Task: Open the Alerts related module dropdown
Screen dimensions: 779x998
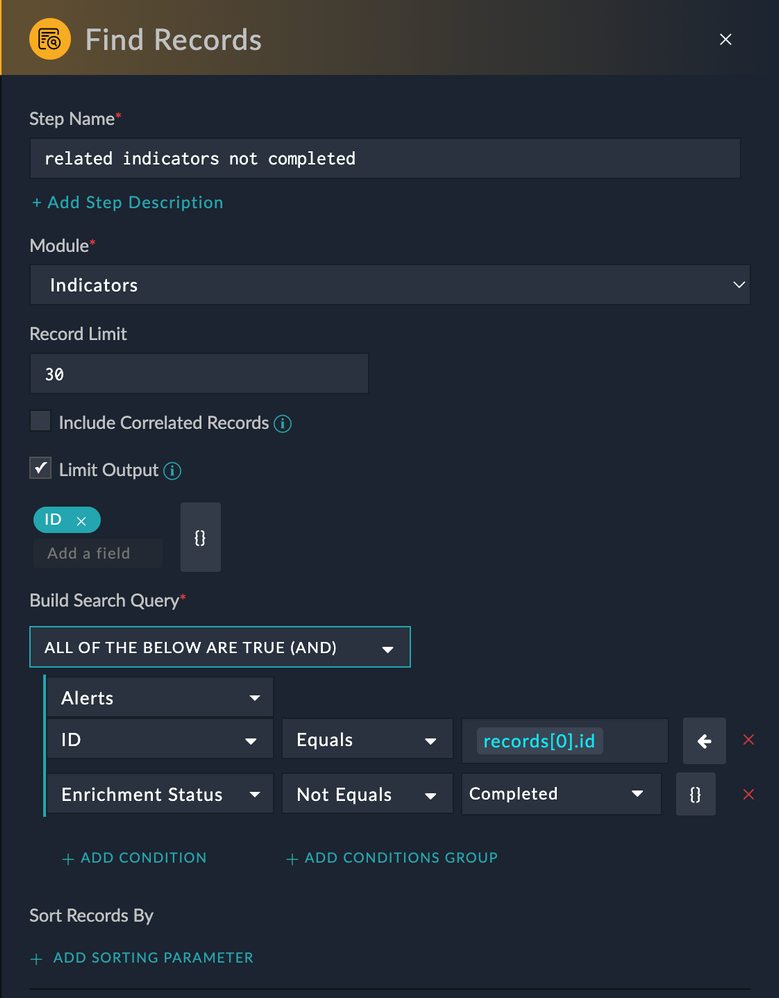Action: tap(160, 698)
